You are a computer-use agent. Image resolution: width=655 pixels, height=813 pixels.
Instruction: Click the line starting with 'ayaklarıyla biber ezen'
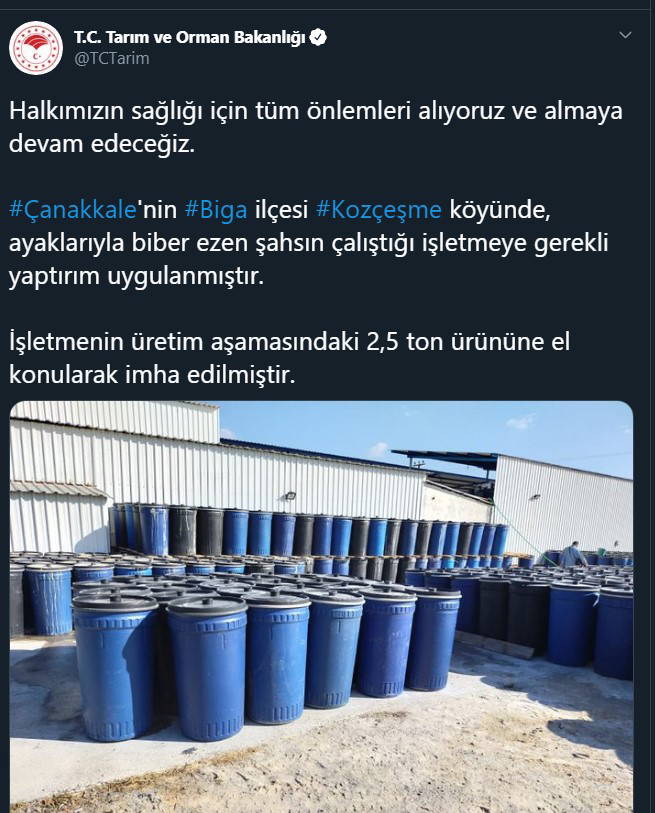click(309, 243)
